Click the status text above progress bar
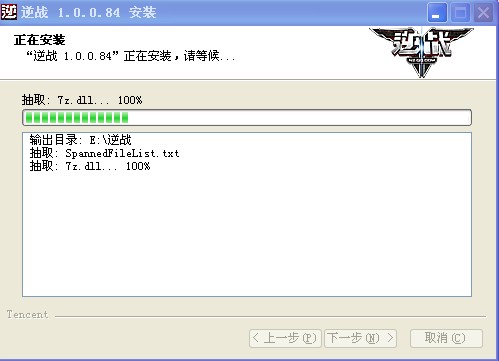This screenshot has width=499, height=361. point(82,100)
